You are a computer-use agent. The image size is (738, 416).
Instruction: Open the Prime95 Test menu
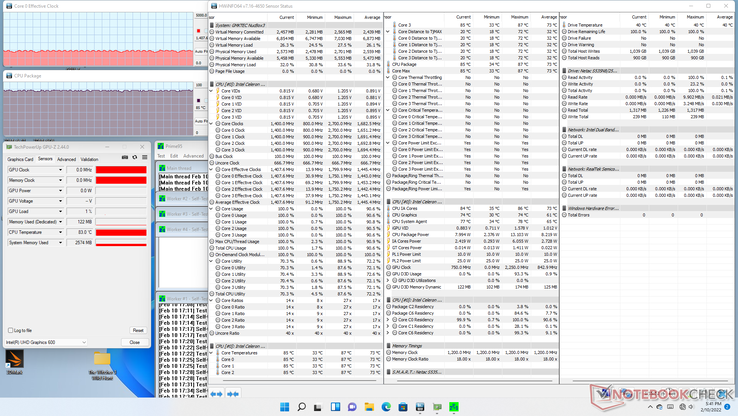pyautogui.click(x=161, y=156)
